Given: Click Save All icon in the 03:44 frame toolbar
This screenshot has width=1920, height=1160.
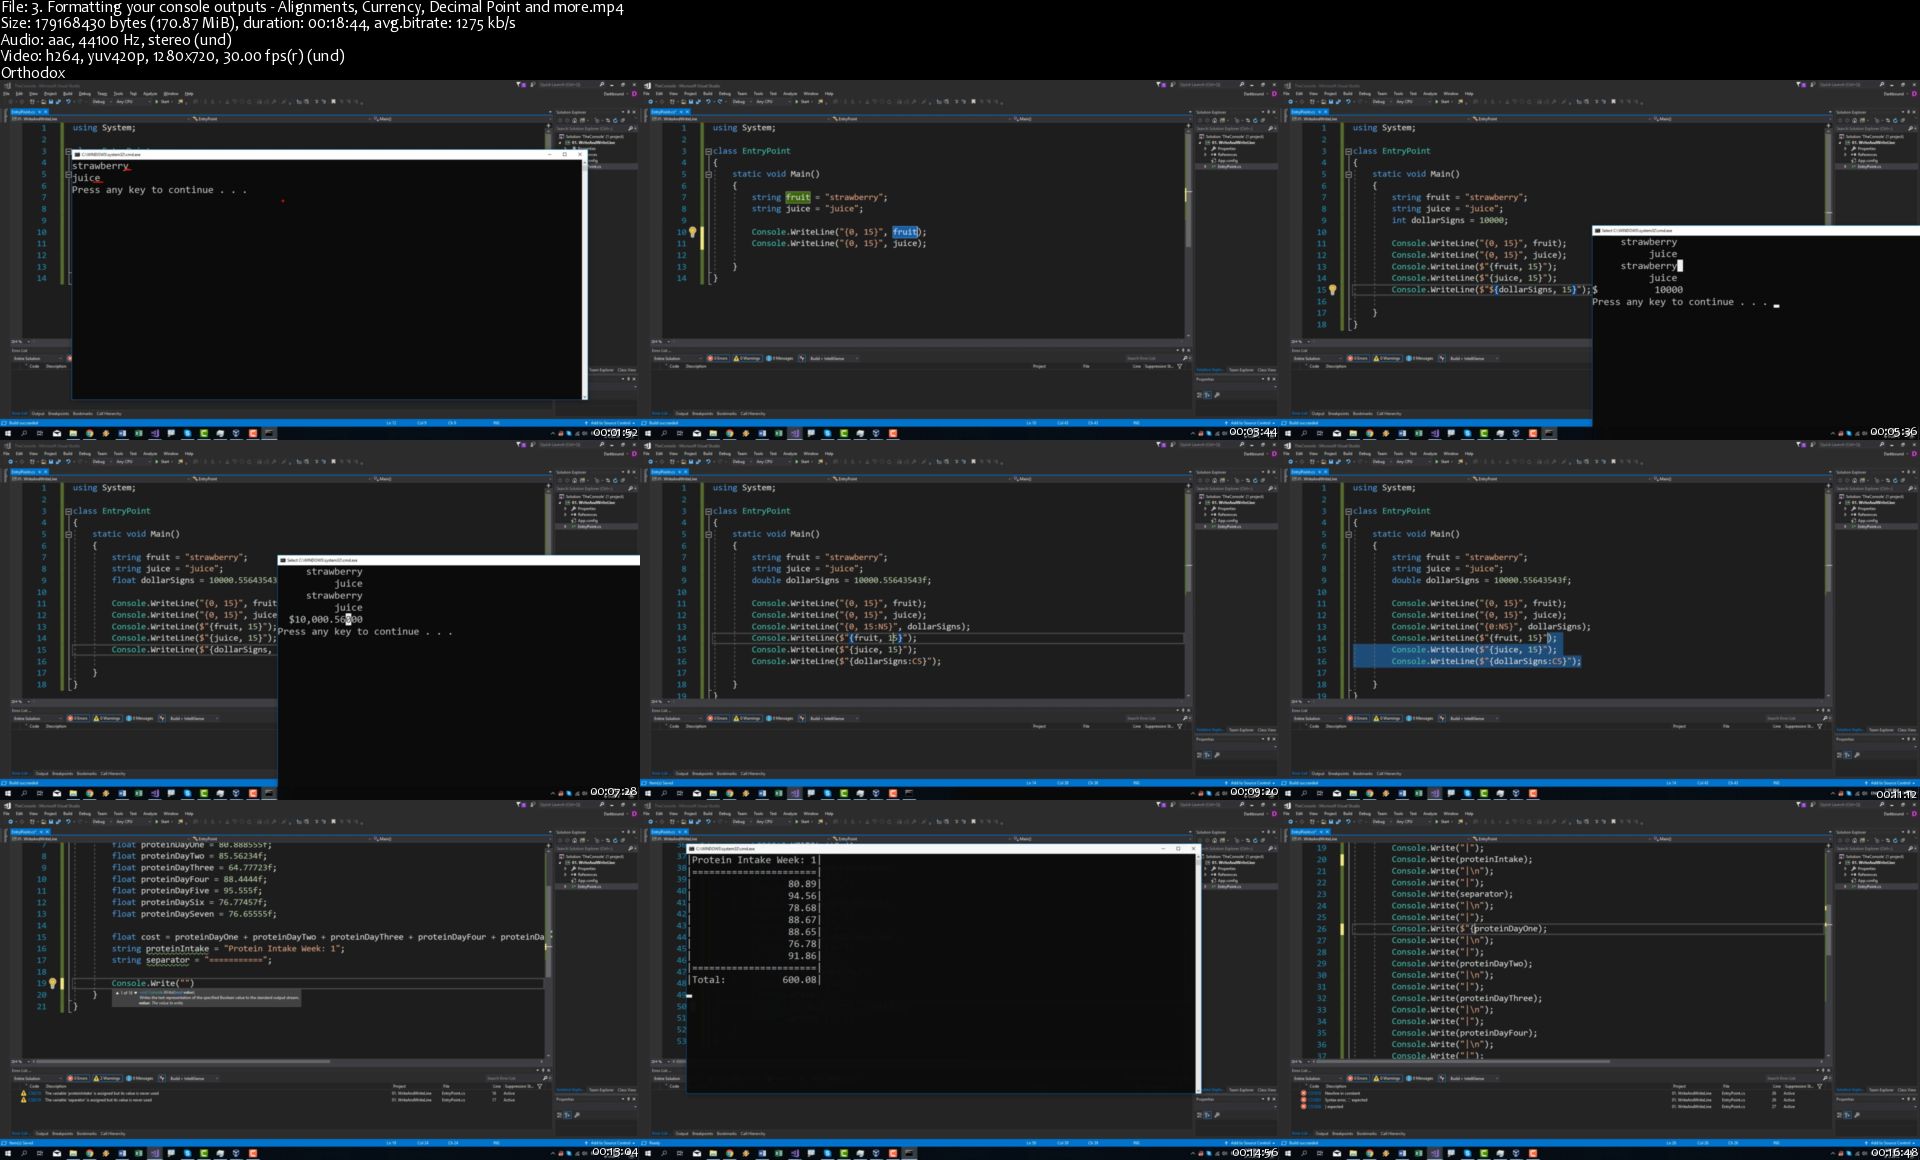Looking at the screenshot, I should tap(697, 101).
